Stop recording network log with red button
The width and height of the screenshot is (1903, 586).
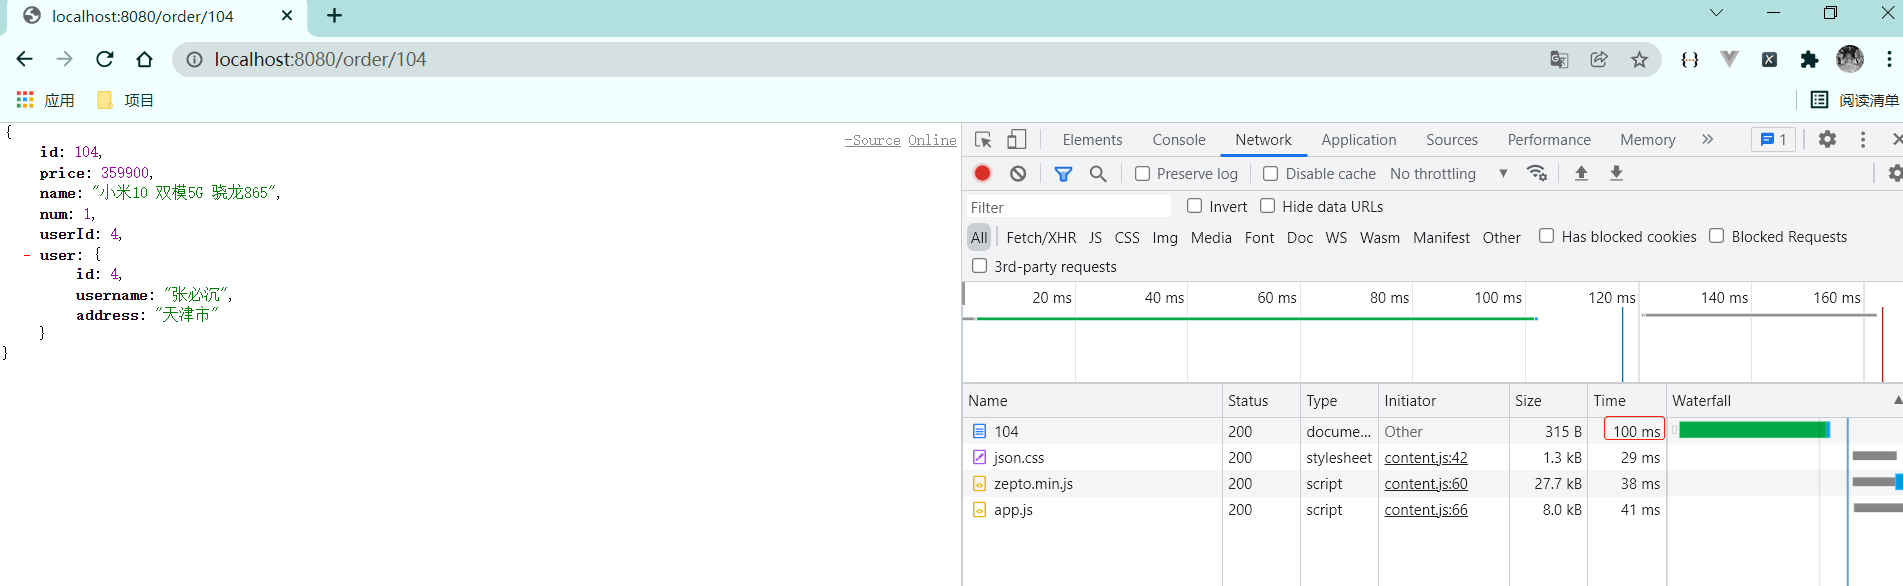point(983,173)
